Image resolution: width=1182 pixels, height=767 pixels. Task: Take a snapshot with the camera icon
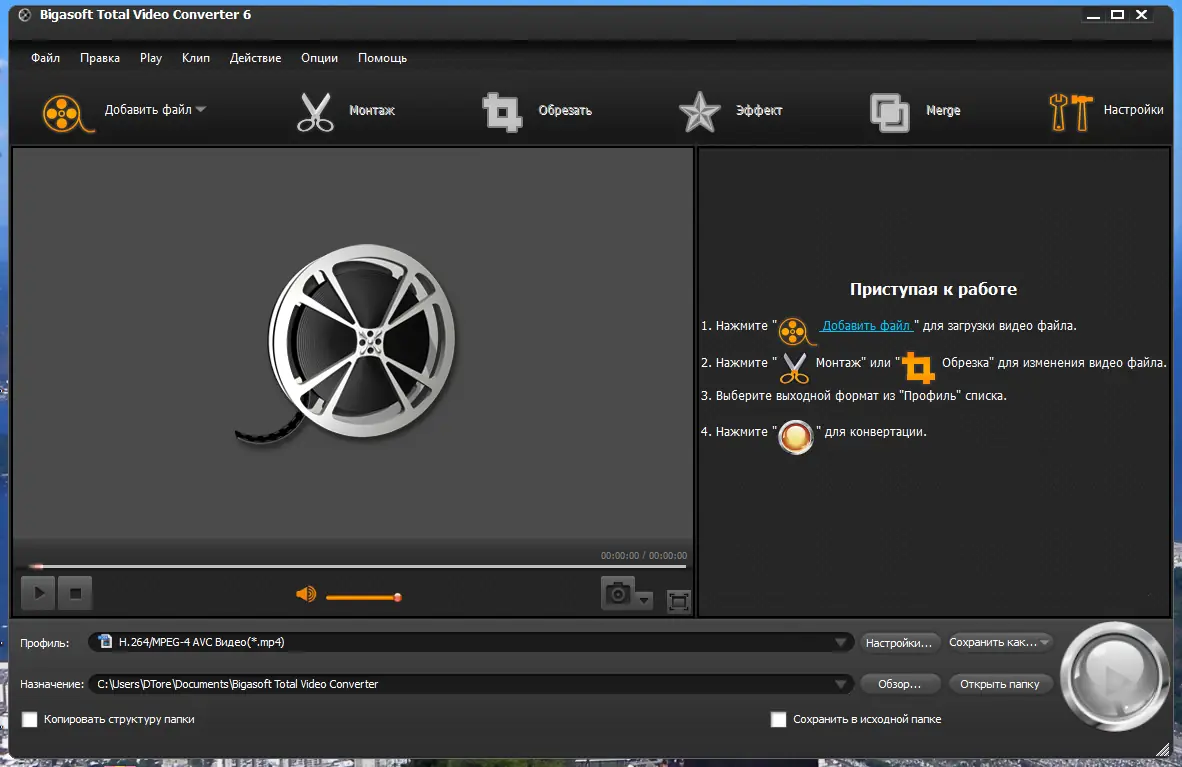pyautogui.click(x=618, y=593)
